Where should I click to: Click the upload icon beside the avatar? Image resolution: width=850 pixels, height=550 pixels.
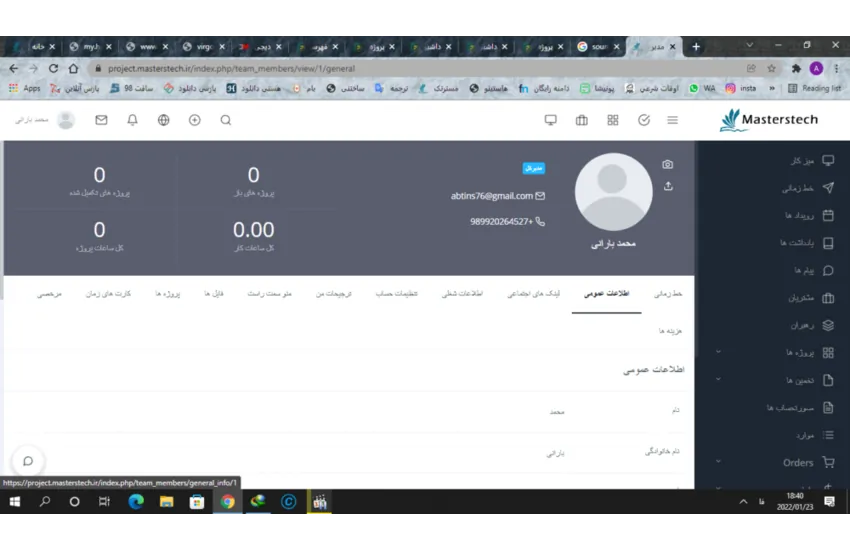pos(668,186)
